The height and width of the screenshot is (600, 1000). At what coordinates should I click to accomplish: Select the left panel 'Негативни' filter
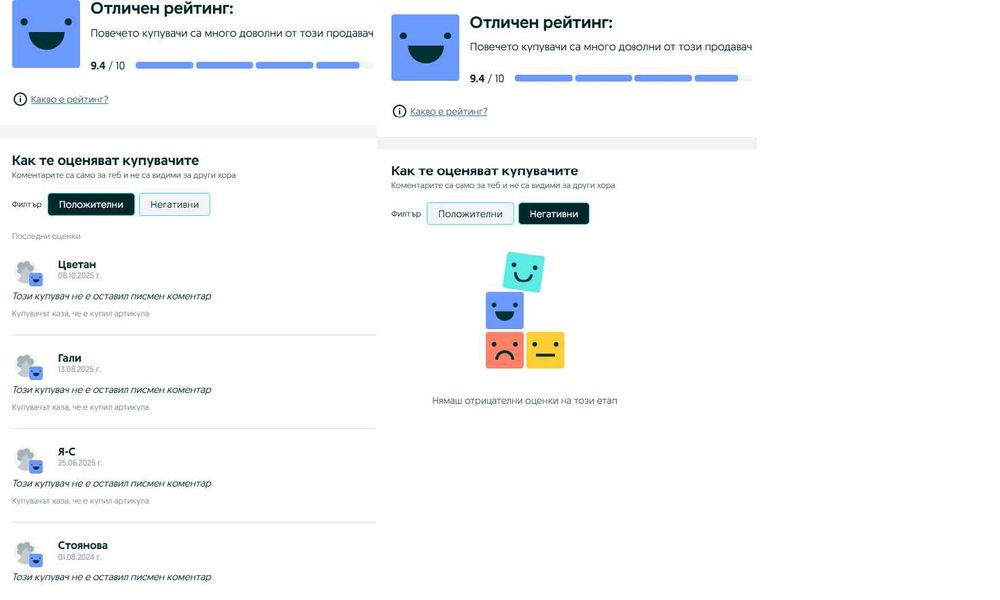174,205
